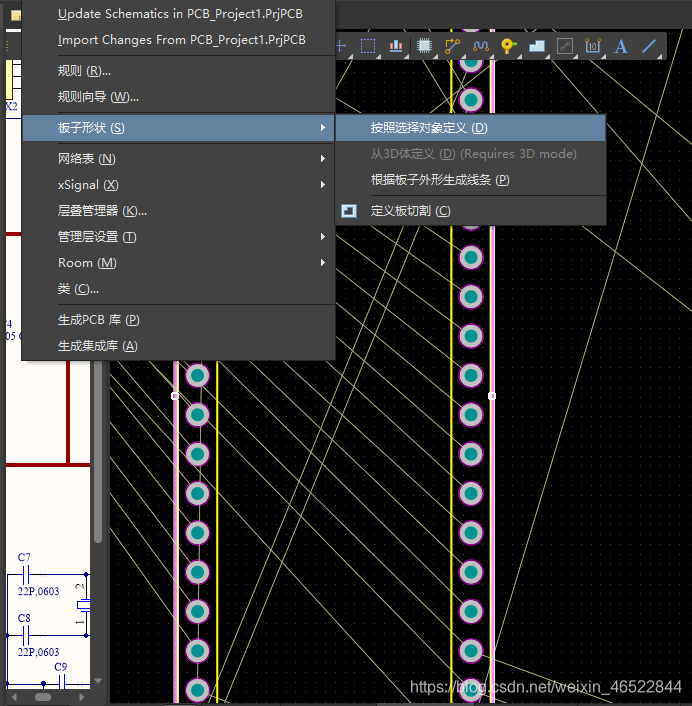Viewport: 692px width, 706px height.
Task: Click the dashed selection rectangle tool
Action: (x=368, y=46)
